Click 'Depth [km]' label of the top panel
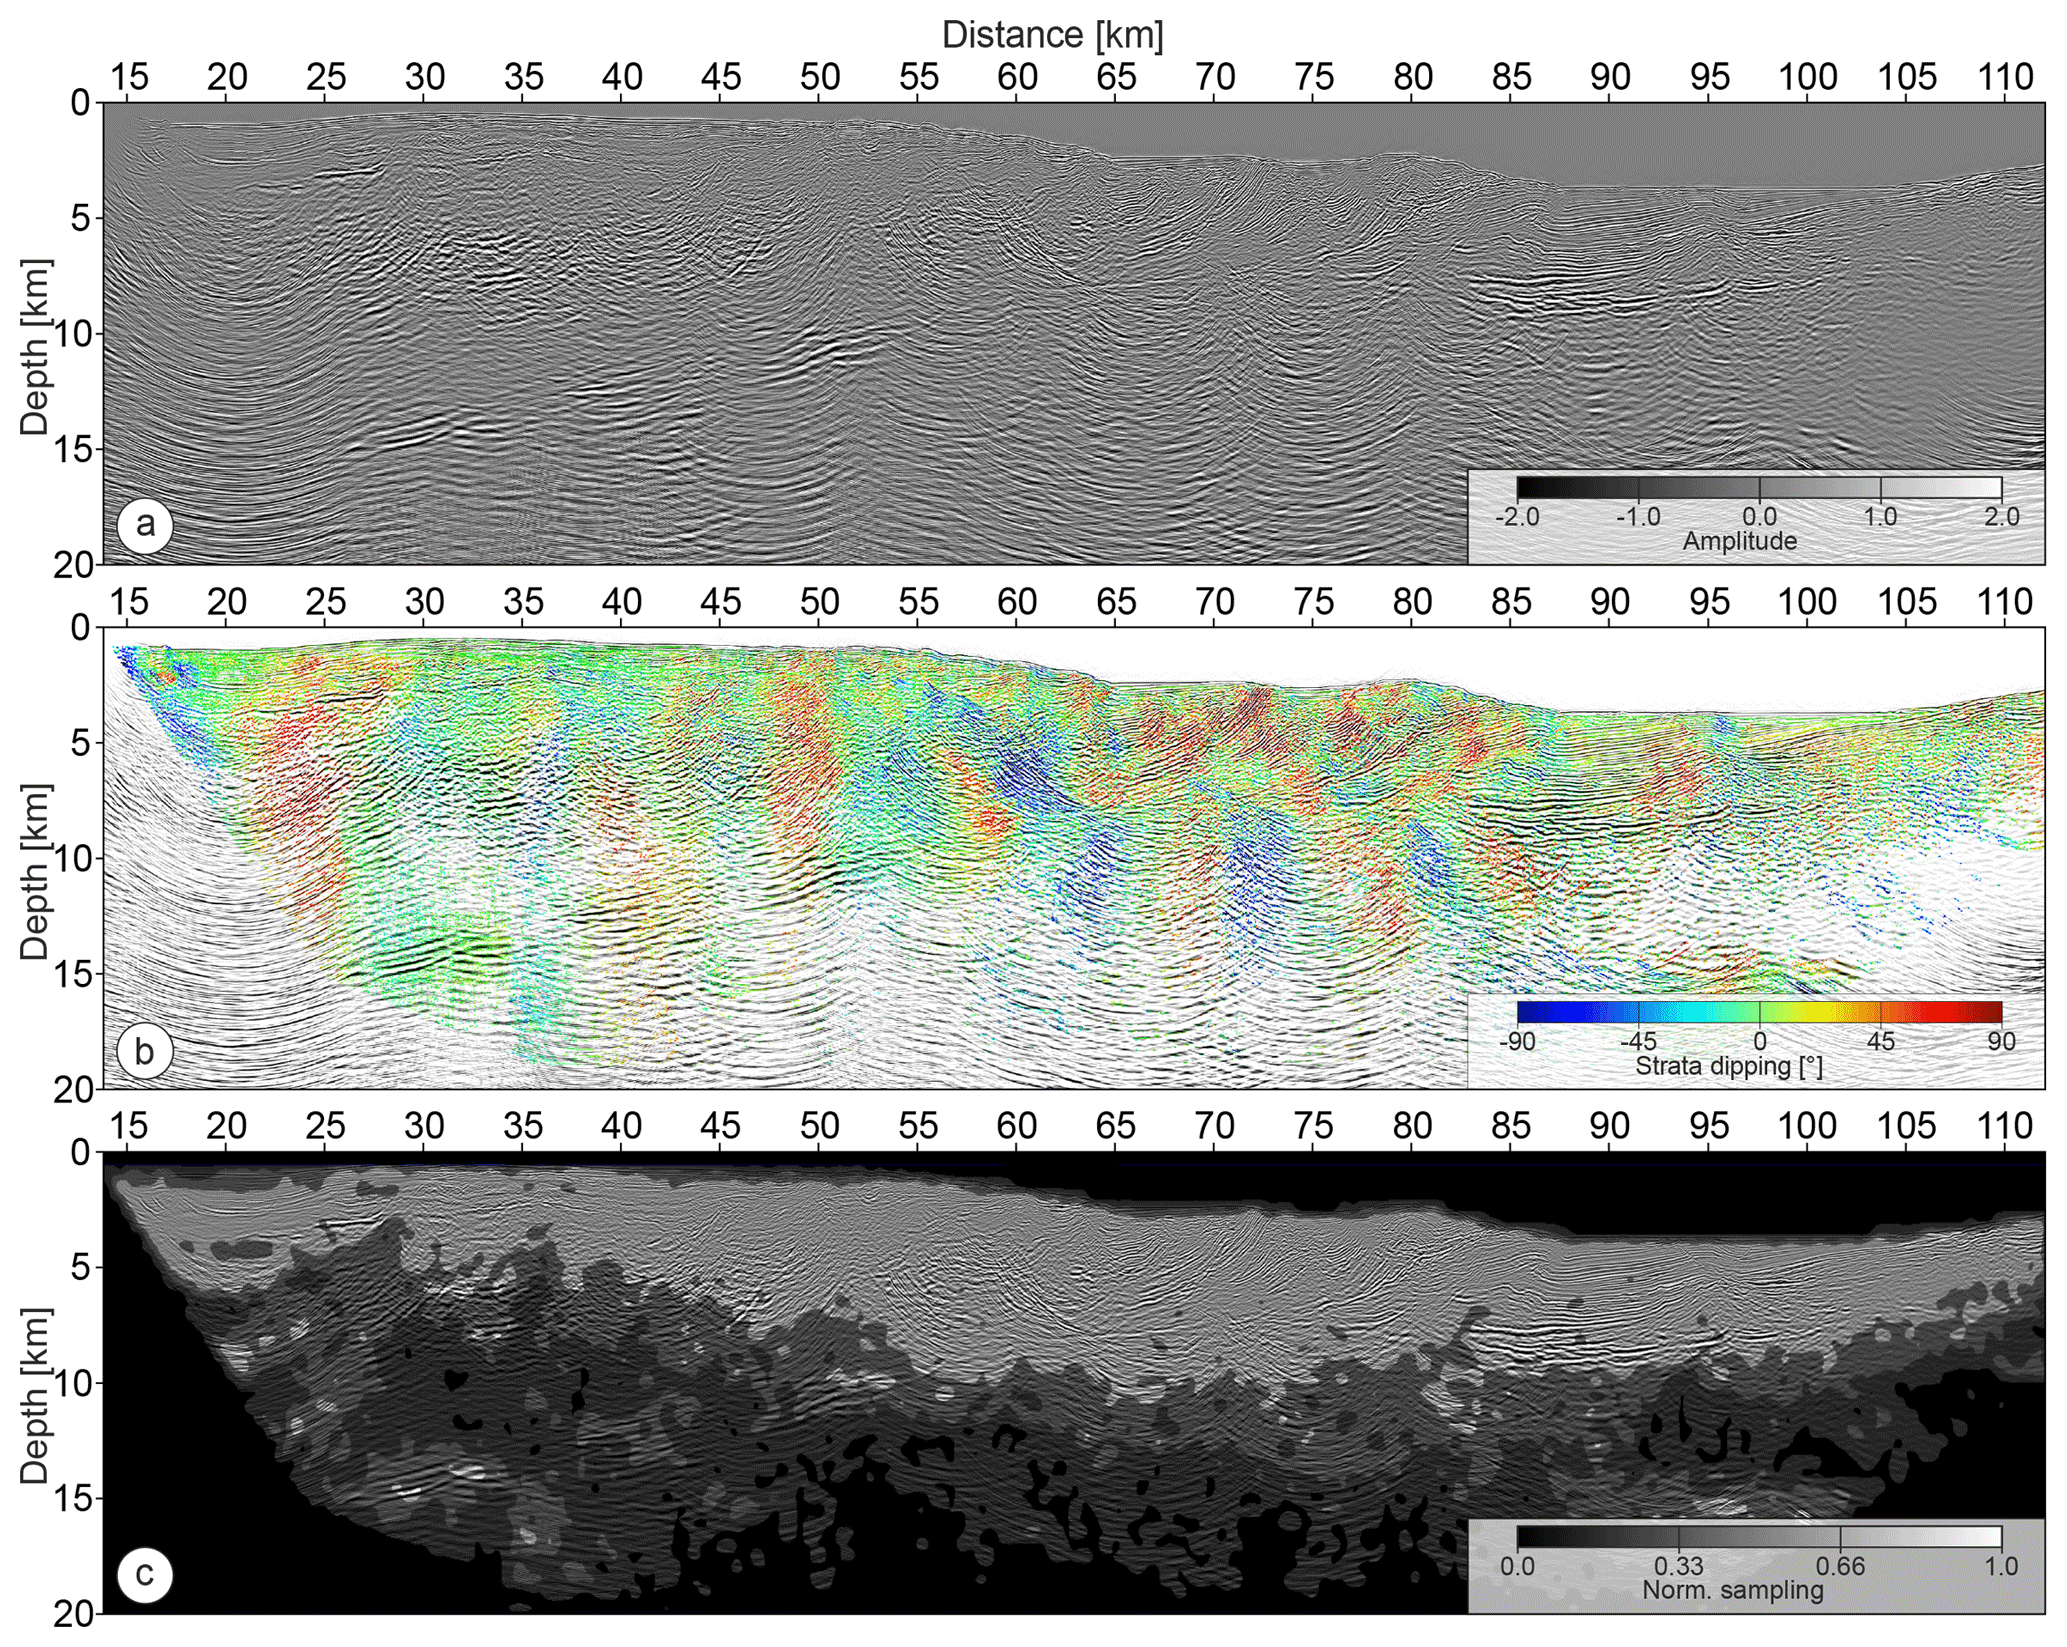2067x1647 pixels. pyautogui.click(x=35, y=347)
